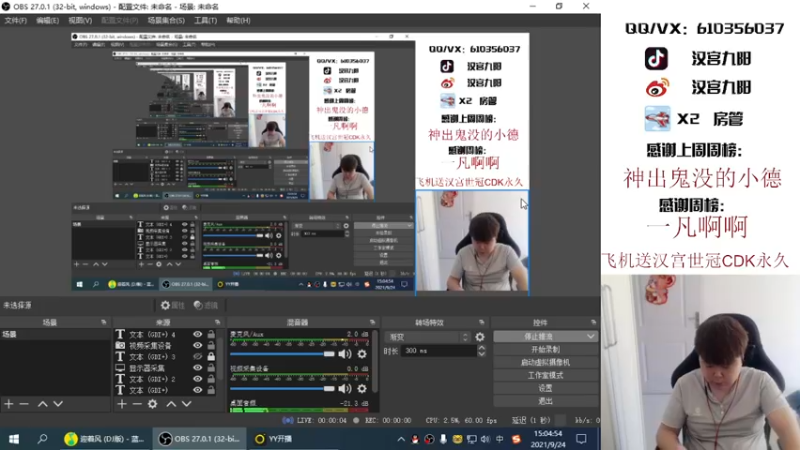800x450 pixels.
Task: Float the 来源 dock panel
Action: 217,322
